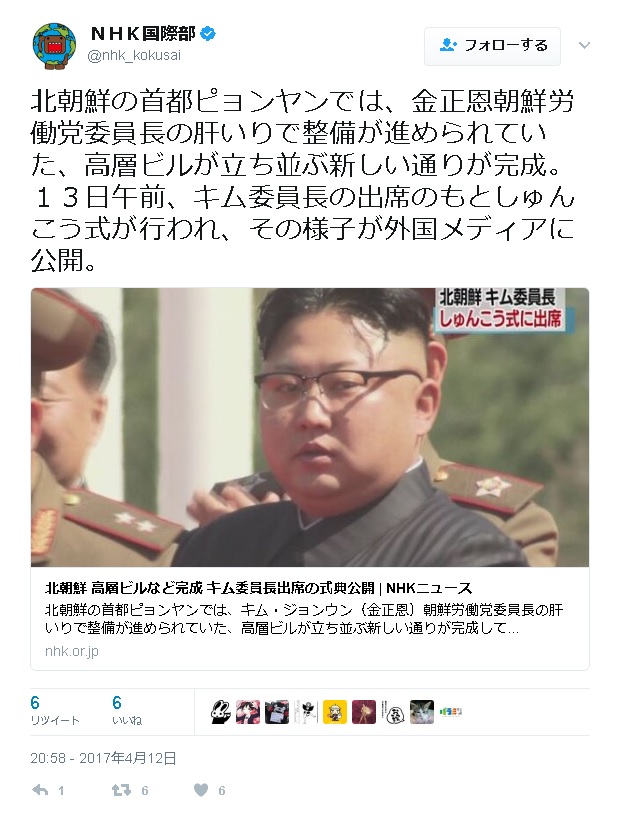Open the yellow background liker avatar
Image resolution: width=619 pixels, height=819 pixels.
click(x=334, y=712)
